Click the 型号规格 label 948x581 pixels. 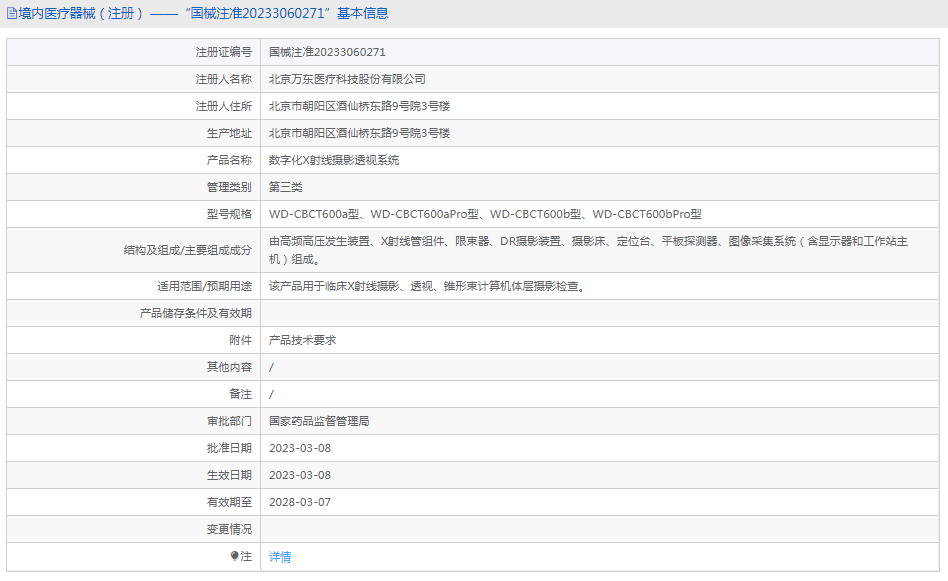(x=229, y=214)
